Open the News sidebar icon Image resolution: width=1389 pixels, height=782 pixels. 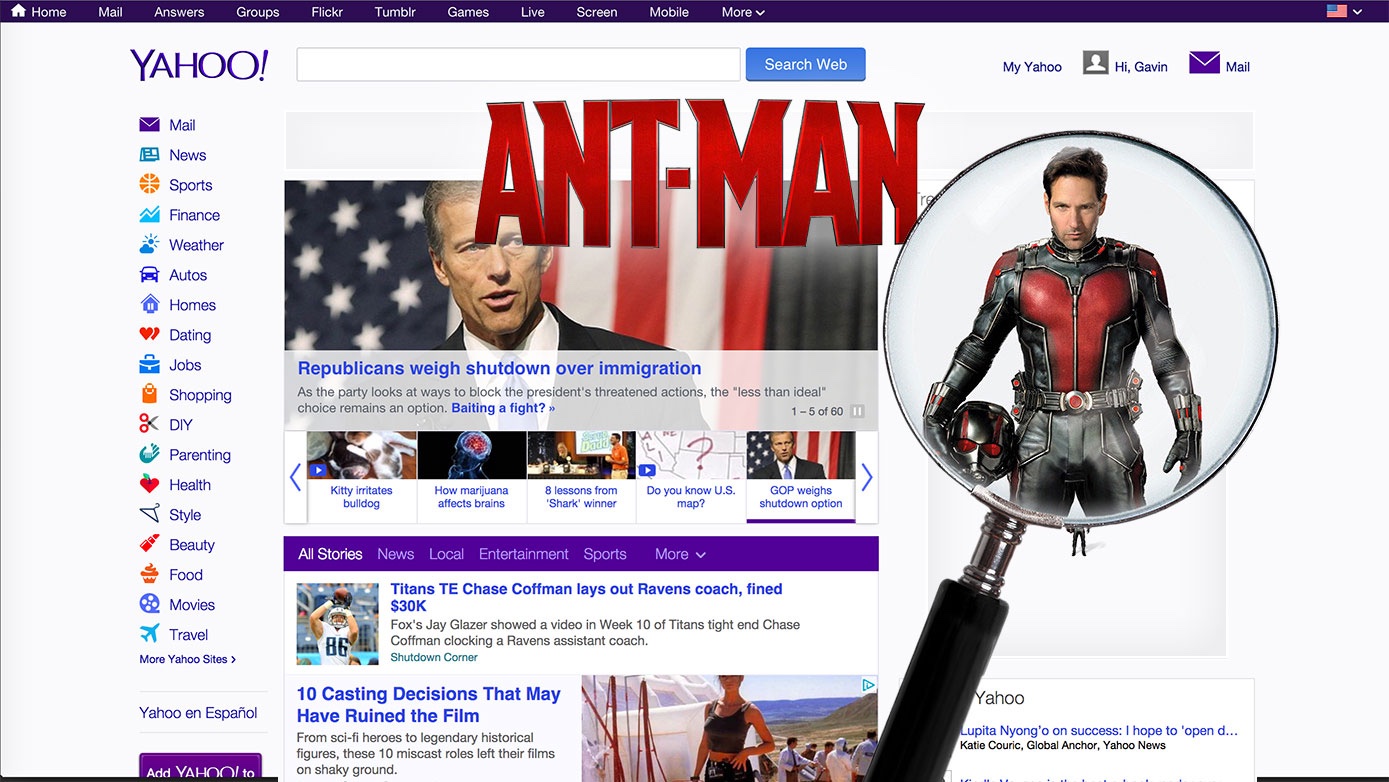[x=149, y=155]
